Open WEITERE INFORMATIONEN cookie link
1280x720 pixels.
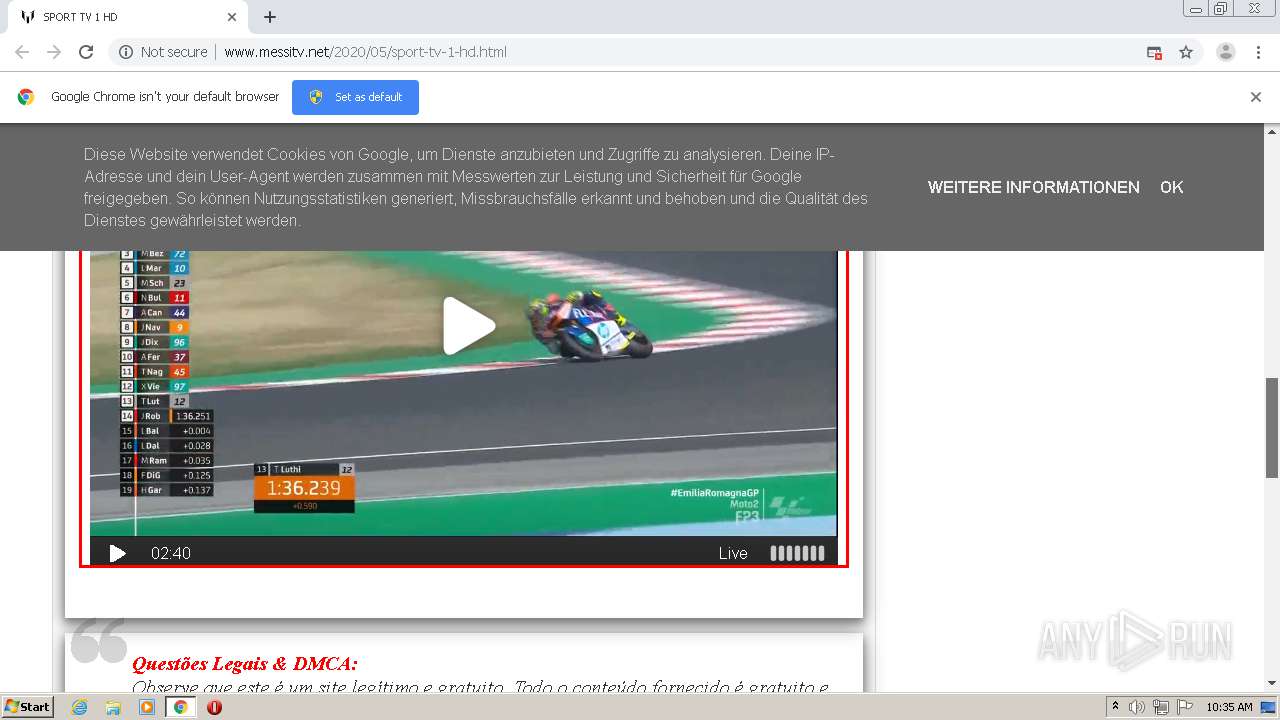click(x=1033, y=187)
